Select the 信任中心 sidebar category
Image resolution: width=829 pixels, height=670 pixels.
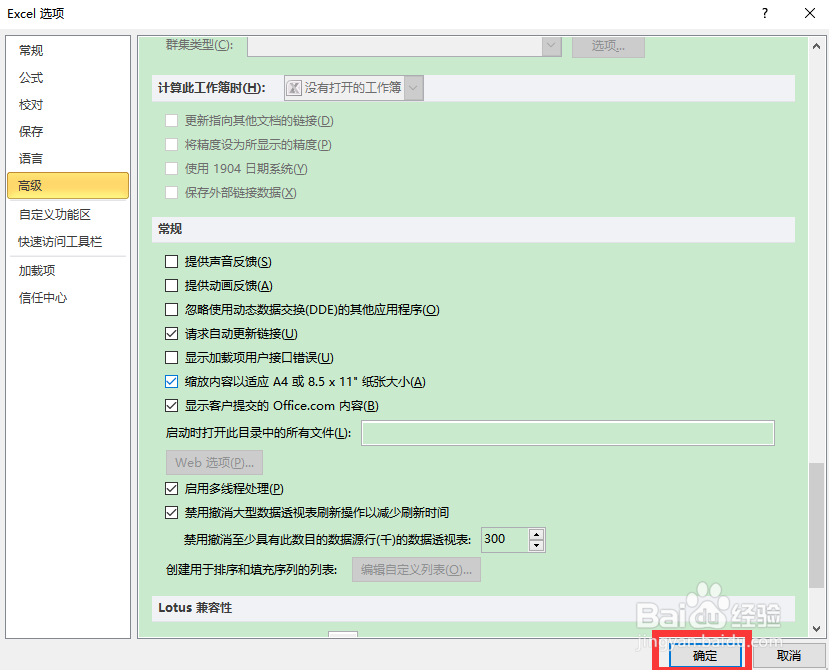click(x=42, y=296)
